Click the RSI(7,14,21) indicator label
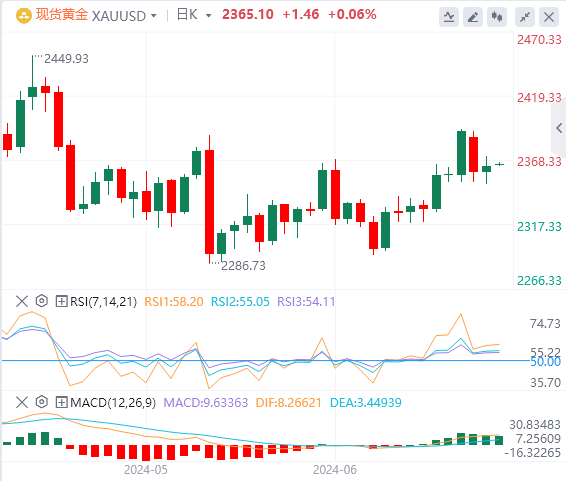The height and width of the screenshot is (481, 566). [x=104, y=301]
